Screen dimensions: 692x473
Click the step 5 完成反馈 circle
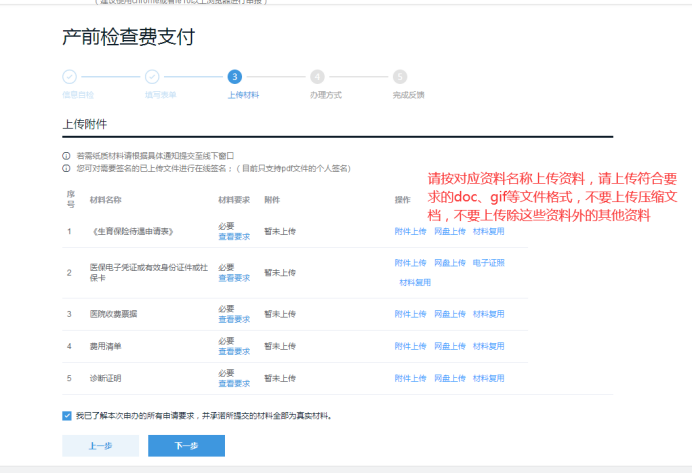pyautogui.click(x=400, y=77)
